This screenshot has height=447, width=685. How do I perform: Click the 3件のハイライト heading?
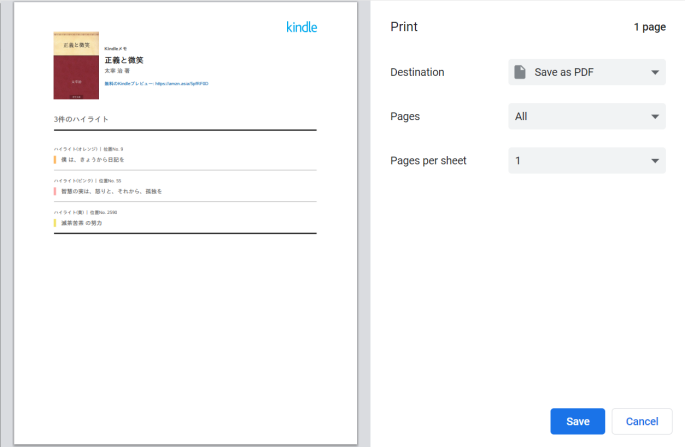pyautogui.click(x=81, y=119)
